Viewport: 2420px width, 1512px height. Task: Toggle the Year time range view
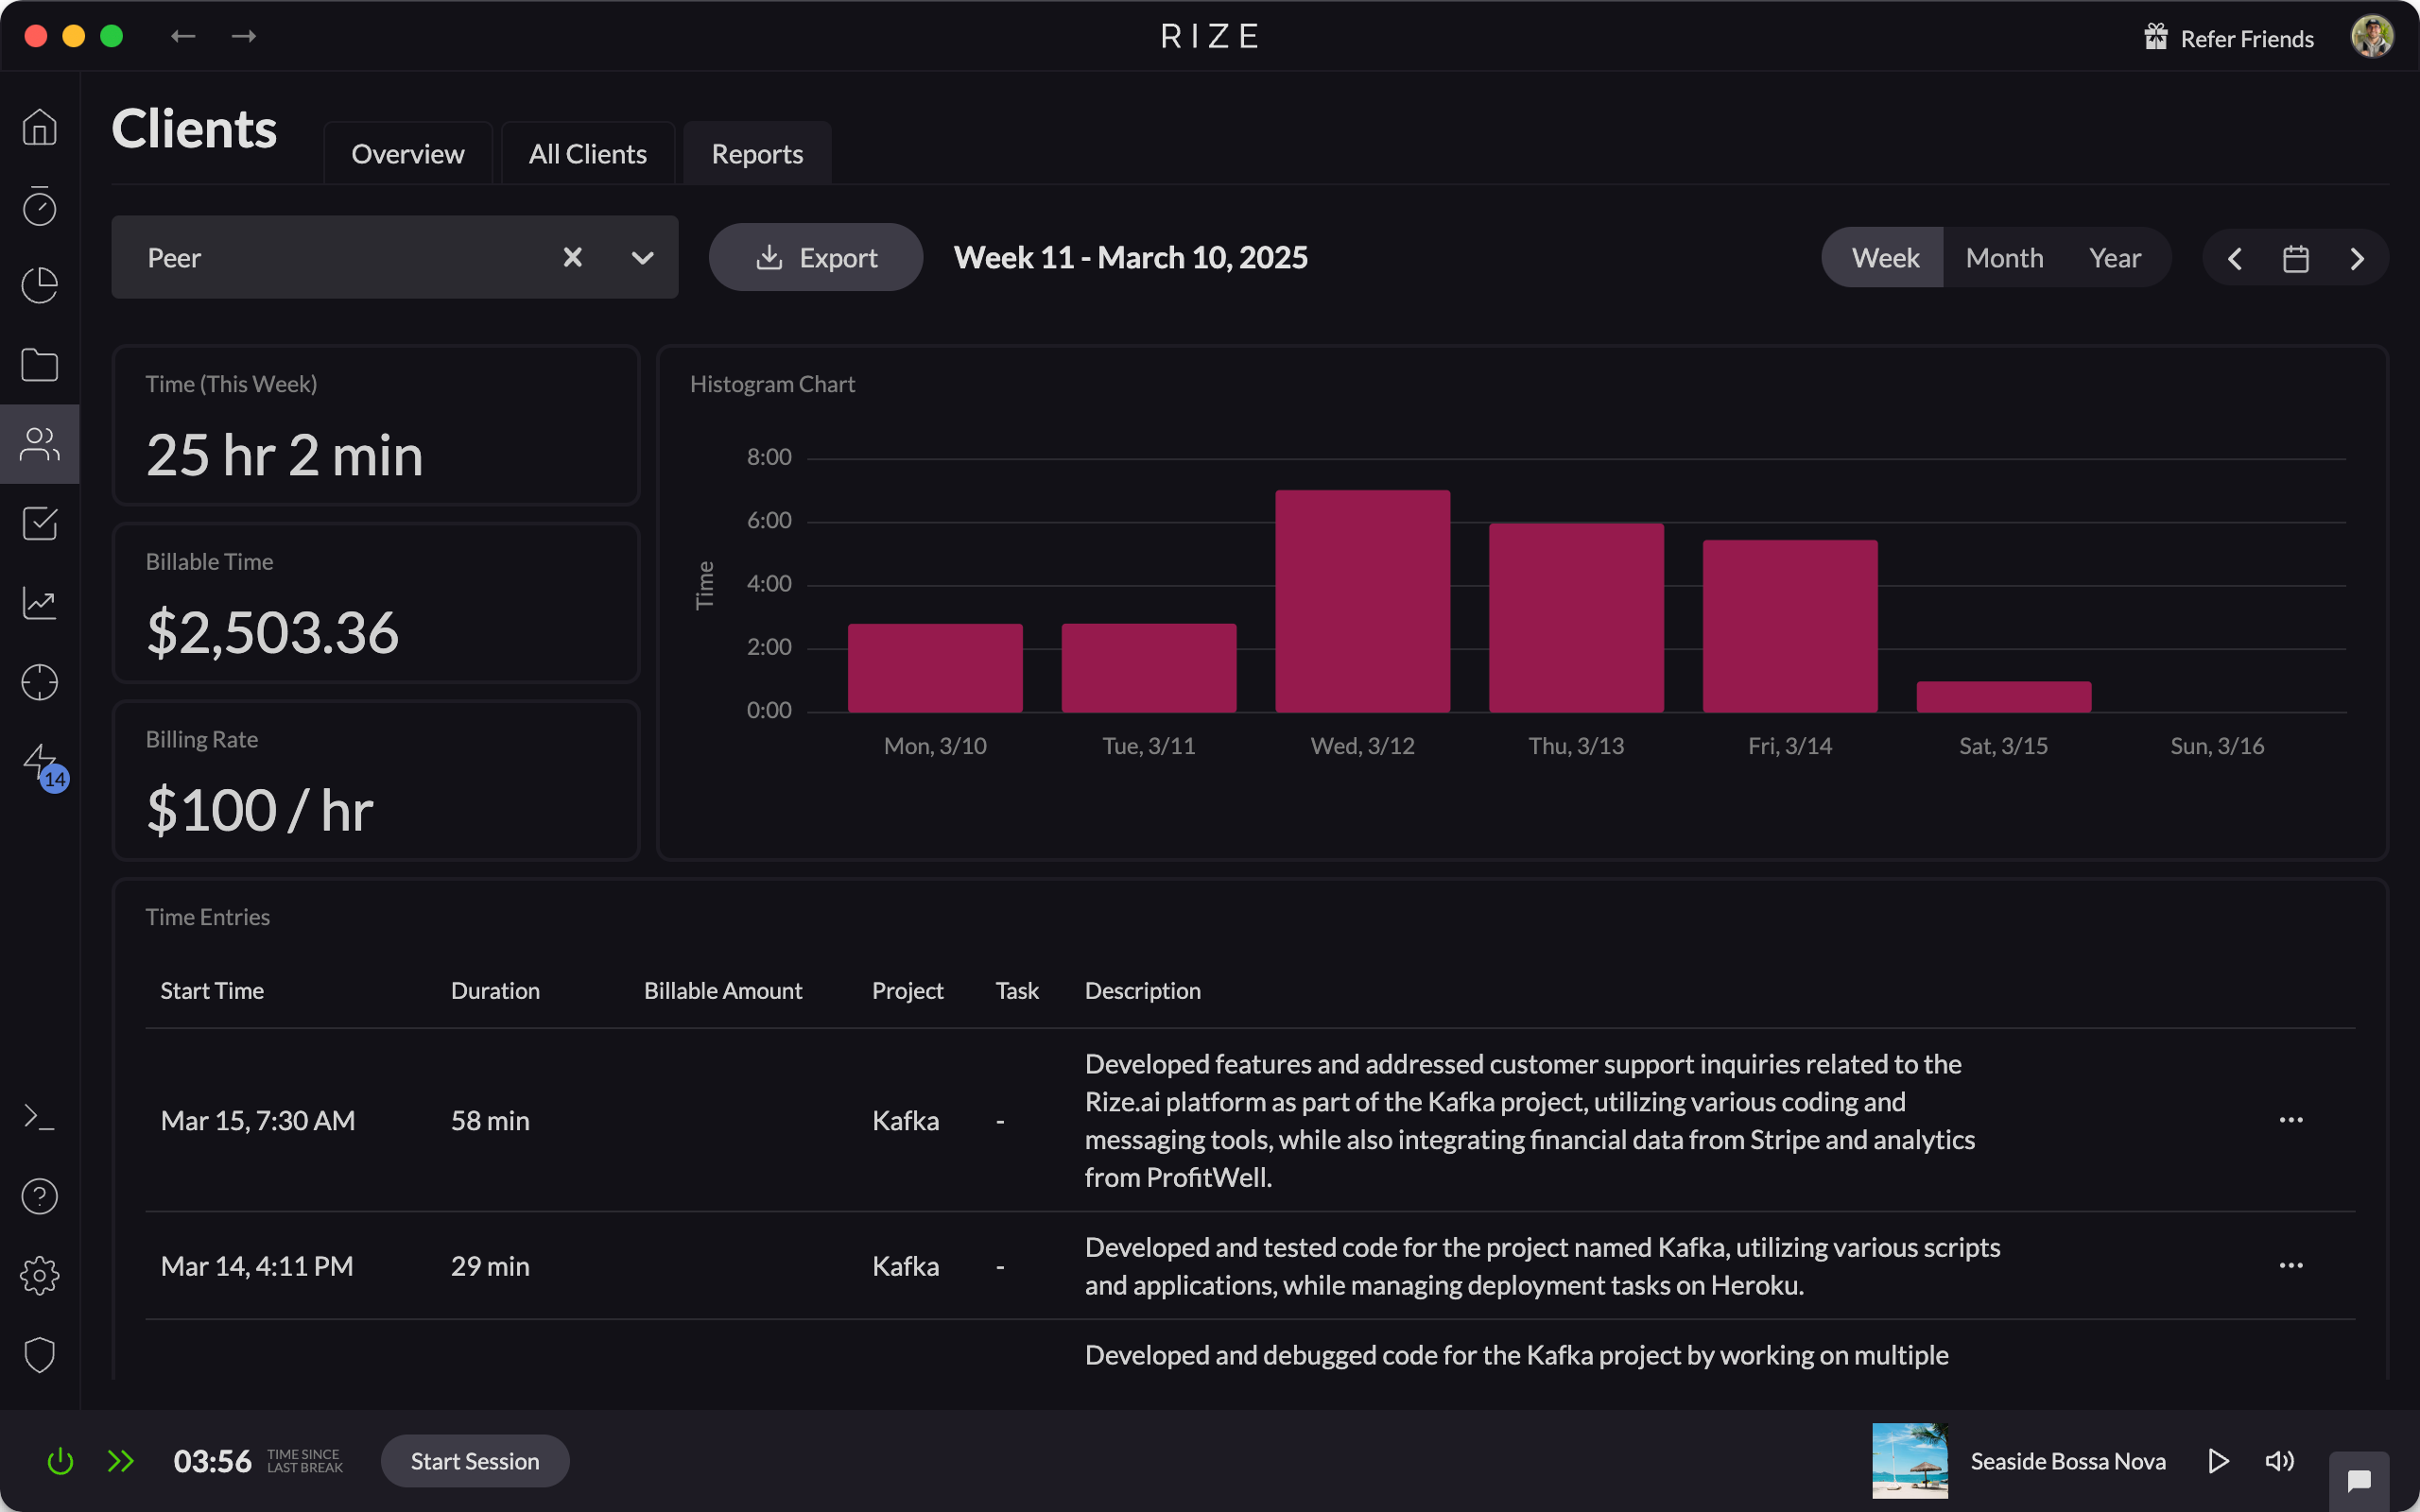tap(2116, 257)
